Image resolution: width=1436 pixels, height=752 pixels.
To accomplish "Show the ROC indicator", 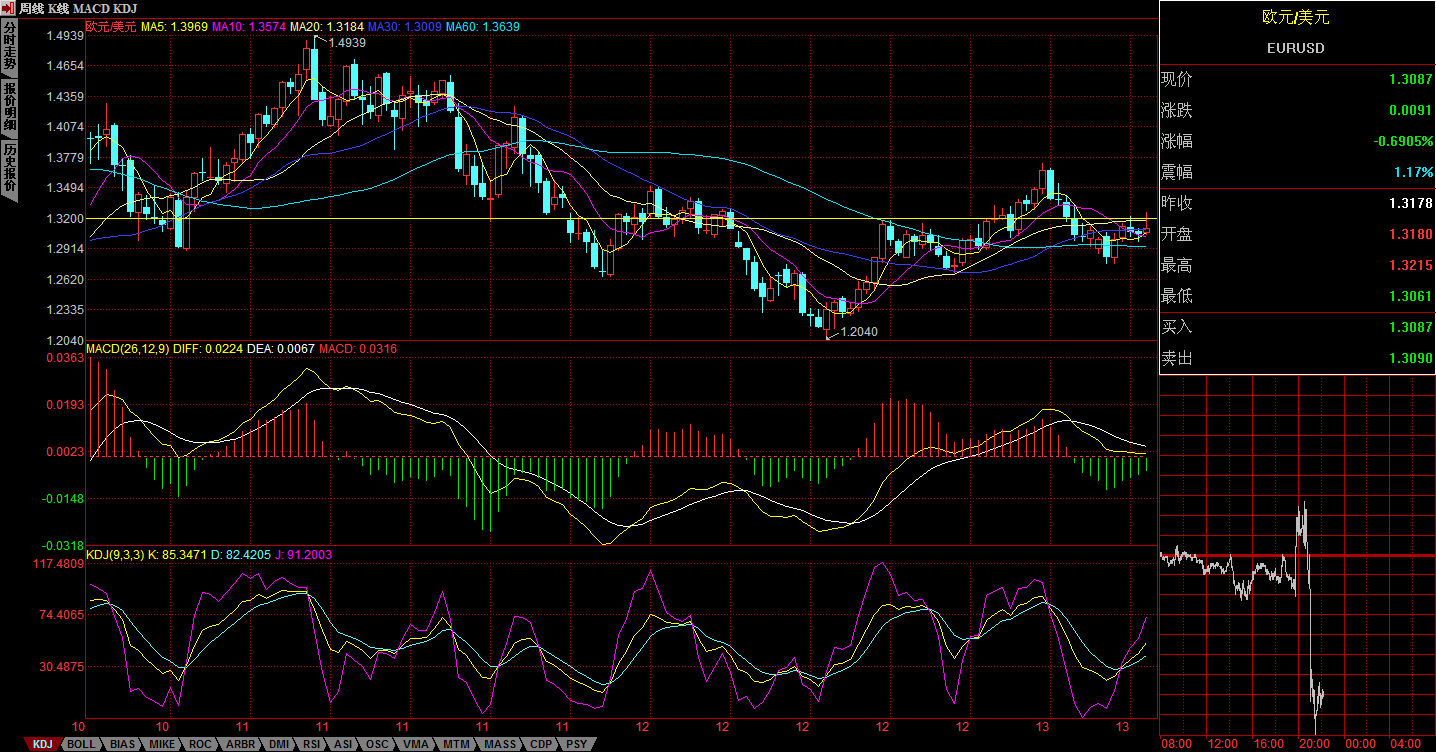I will [200, 744].
